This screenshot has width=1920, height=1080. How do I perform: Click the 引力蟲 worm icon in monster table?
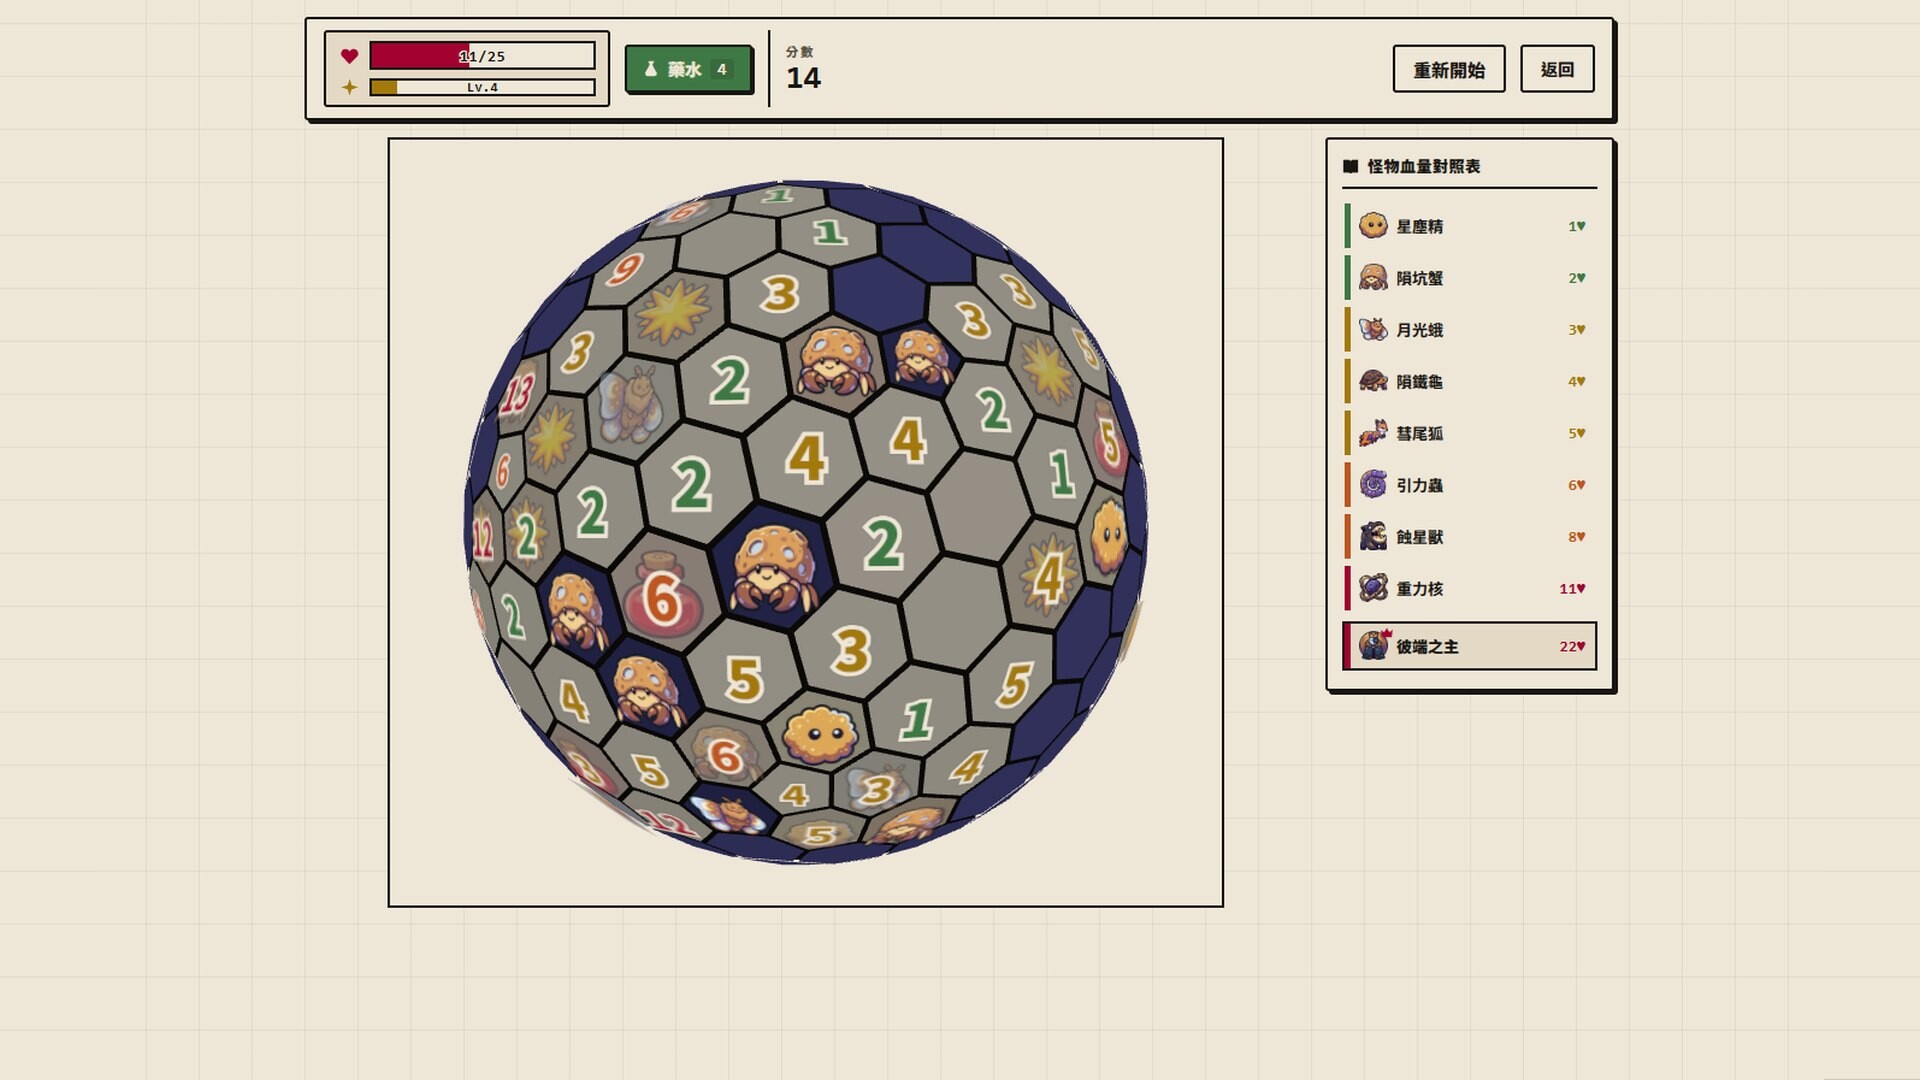(x=1373, y=485)
